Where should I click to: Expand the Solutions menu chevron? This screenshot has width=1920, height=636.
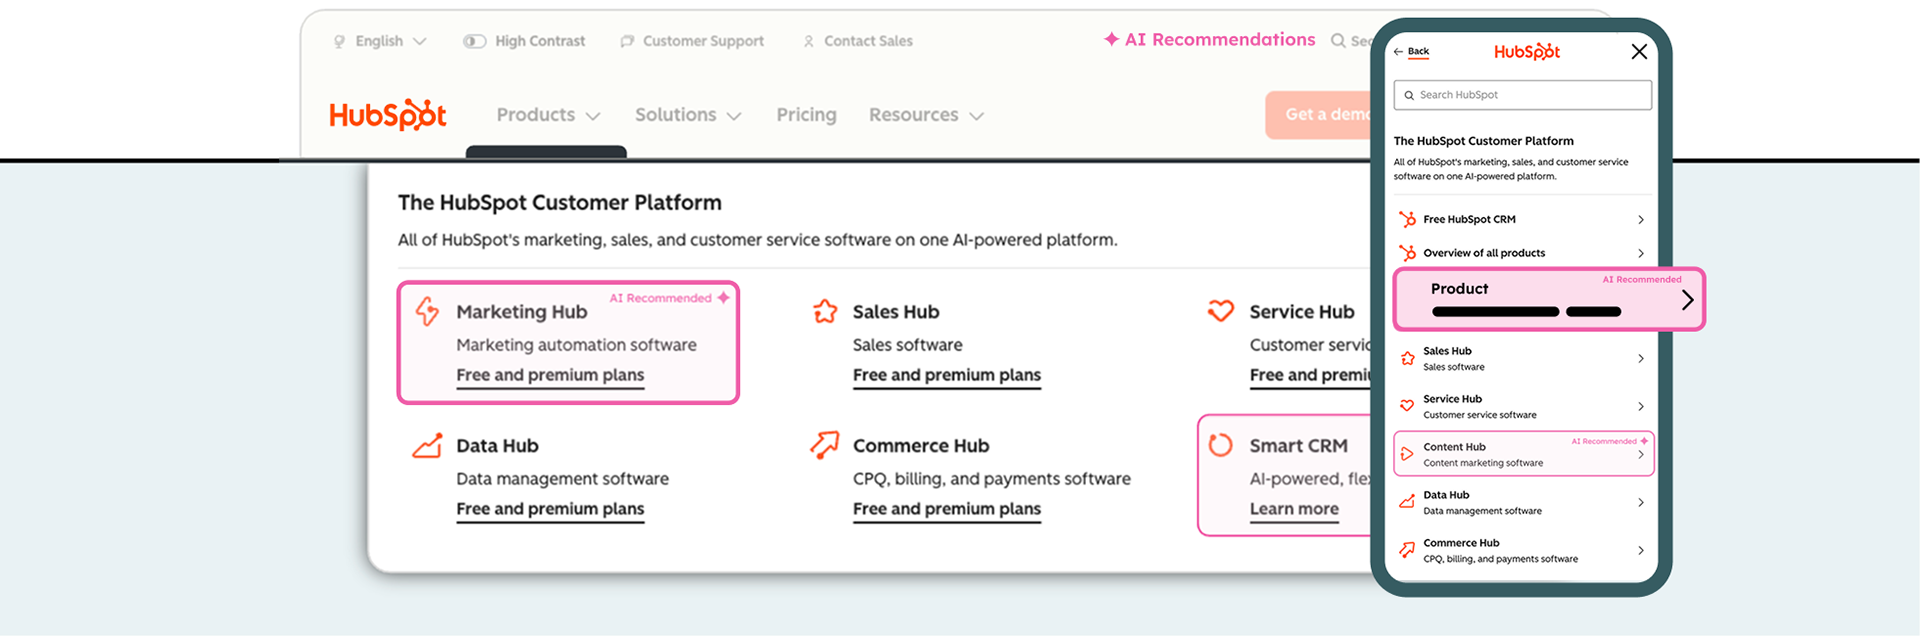pos(734,116)
